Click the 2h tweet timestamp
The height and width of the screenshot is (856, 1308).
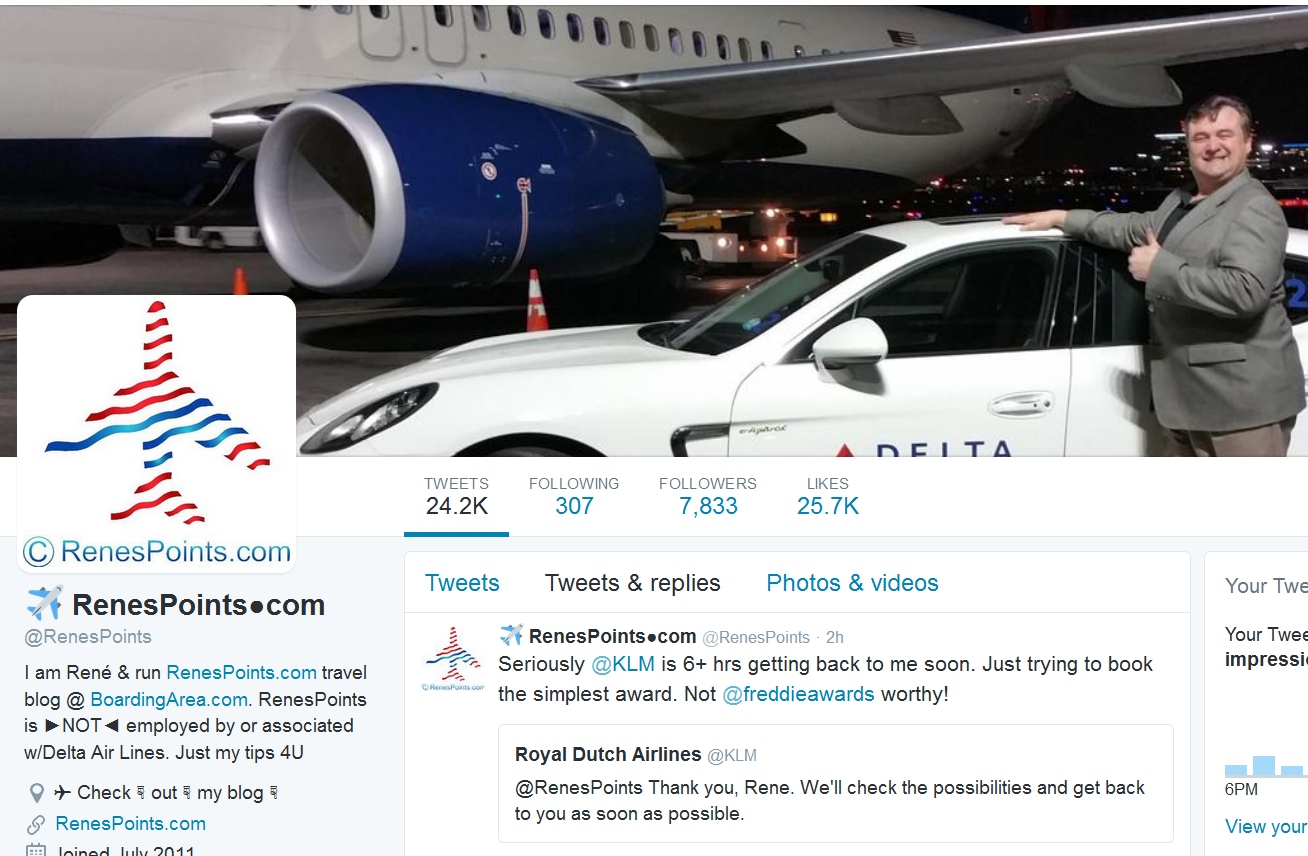coord(834,637)
